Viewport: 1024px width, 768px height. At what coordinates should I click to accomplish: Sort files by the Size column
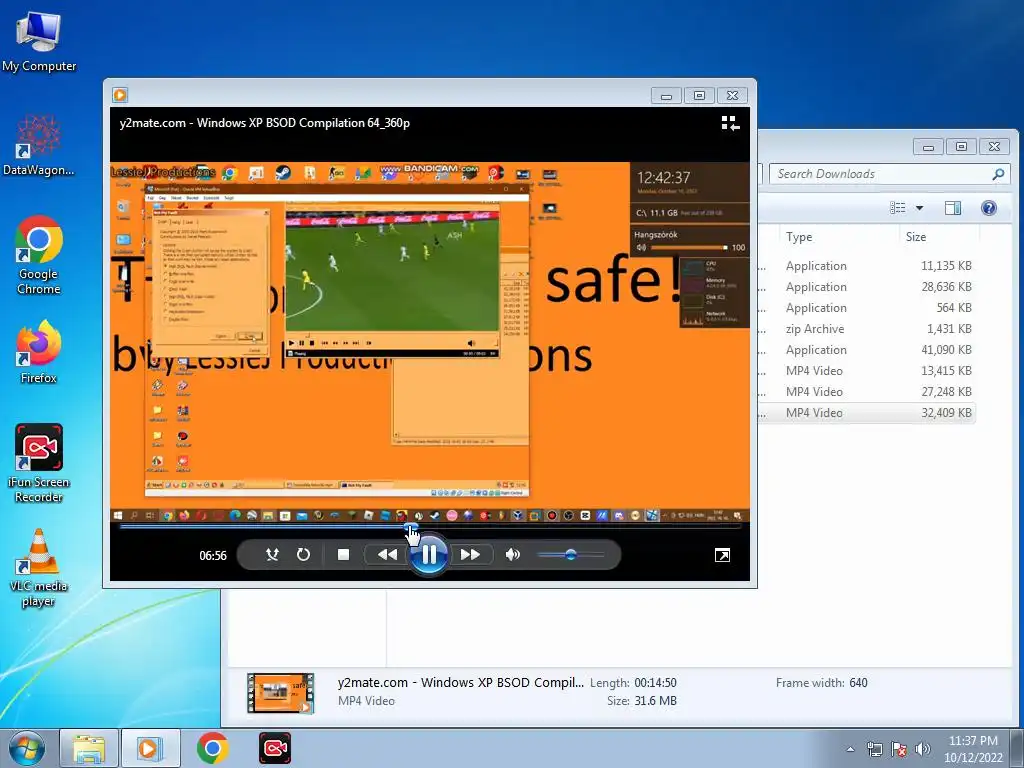coord(939,237)
